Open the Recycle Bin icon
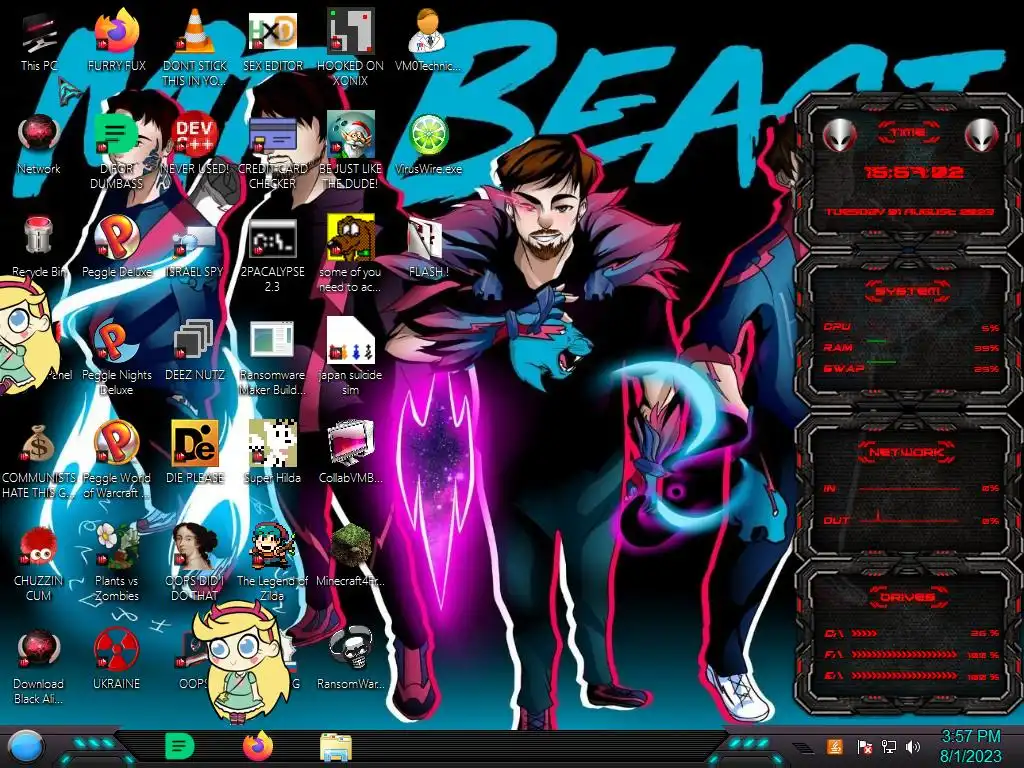The height and width of the screenshot is (768, 1024). [39, 247]
